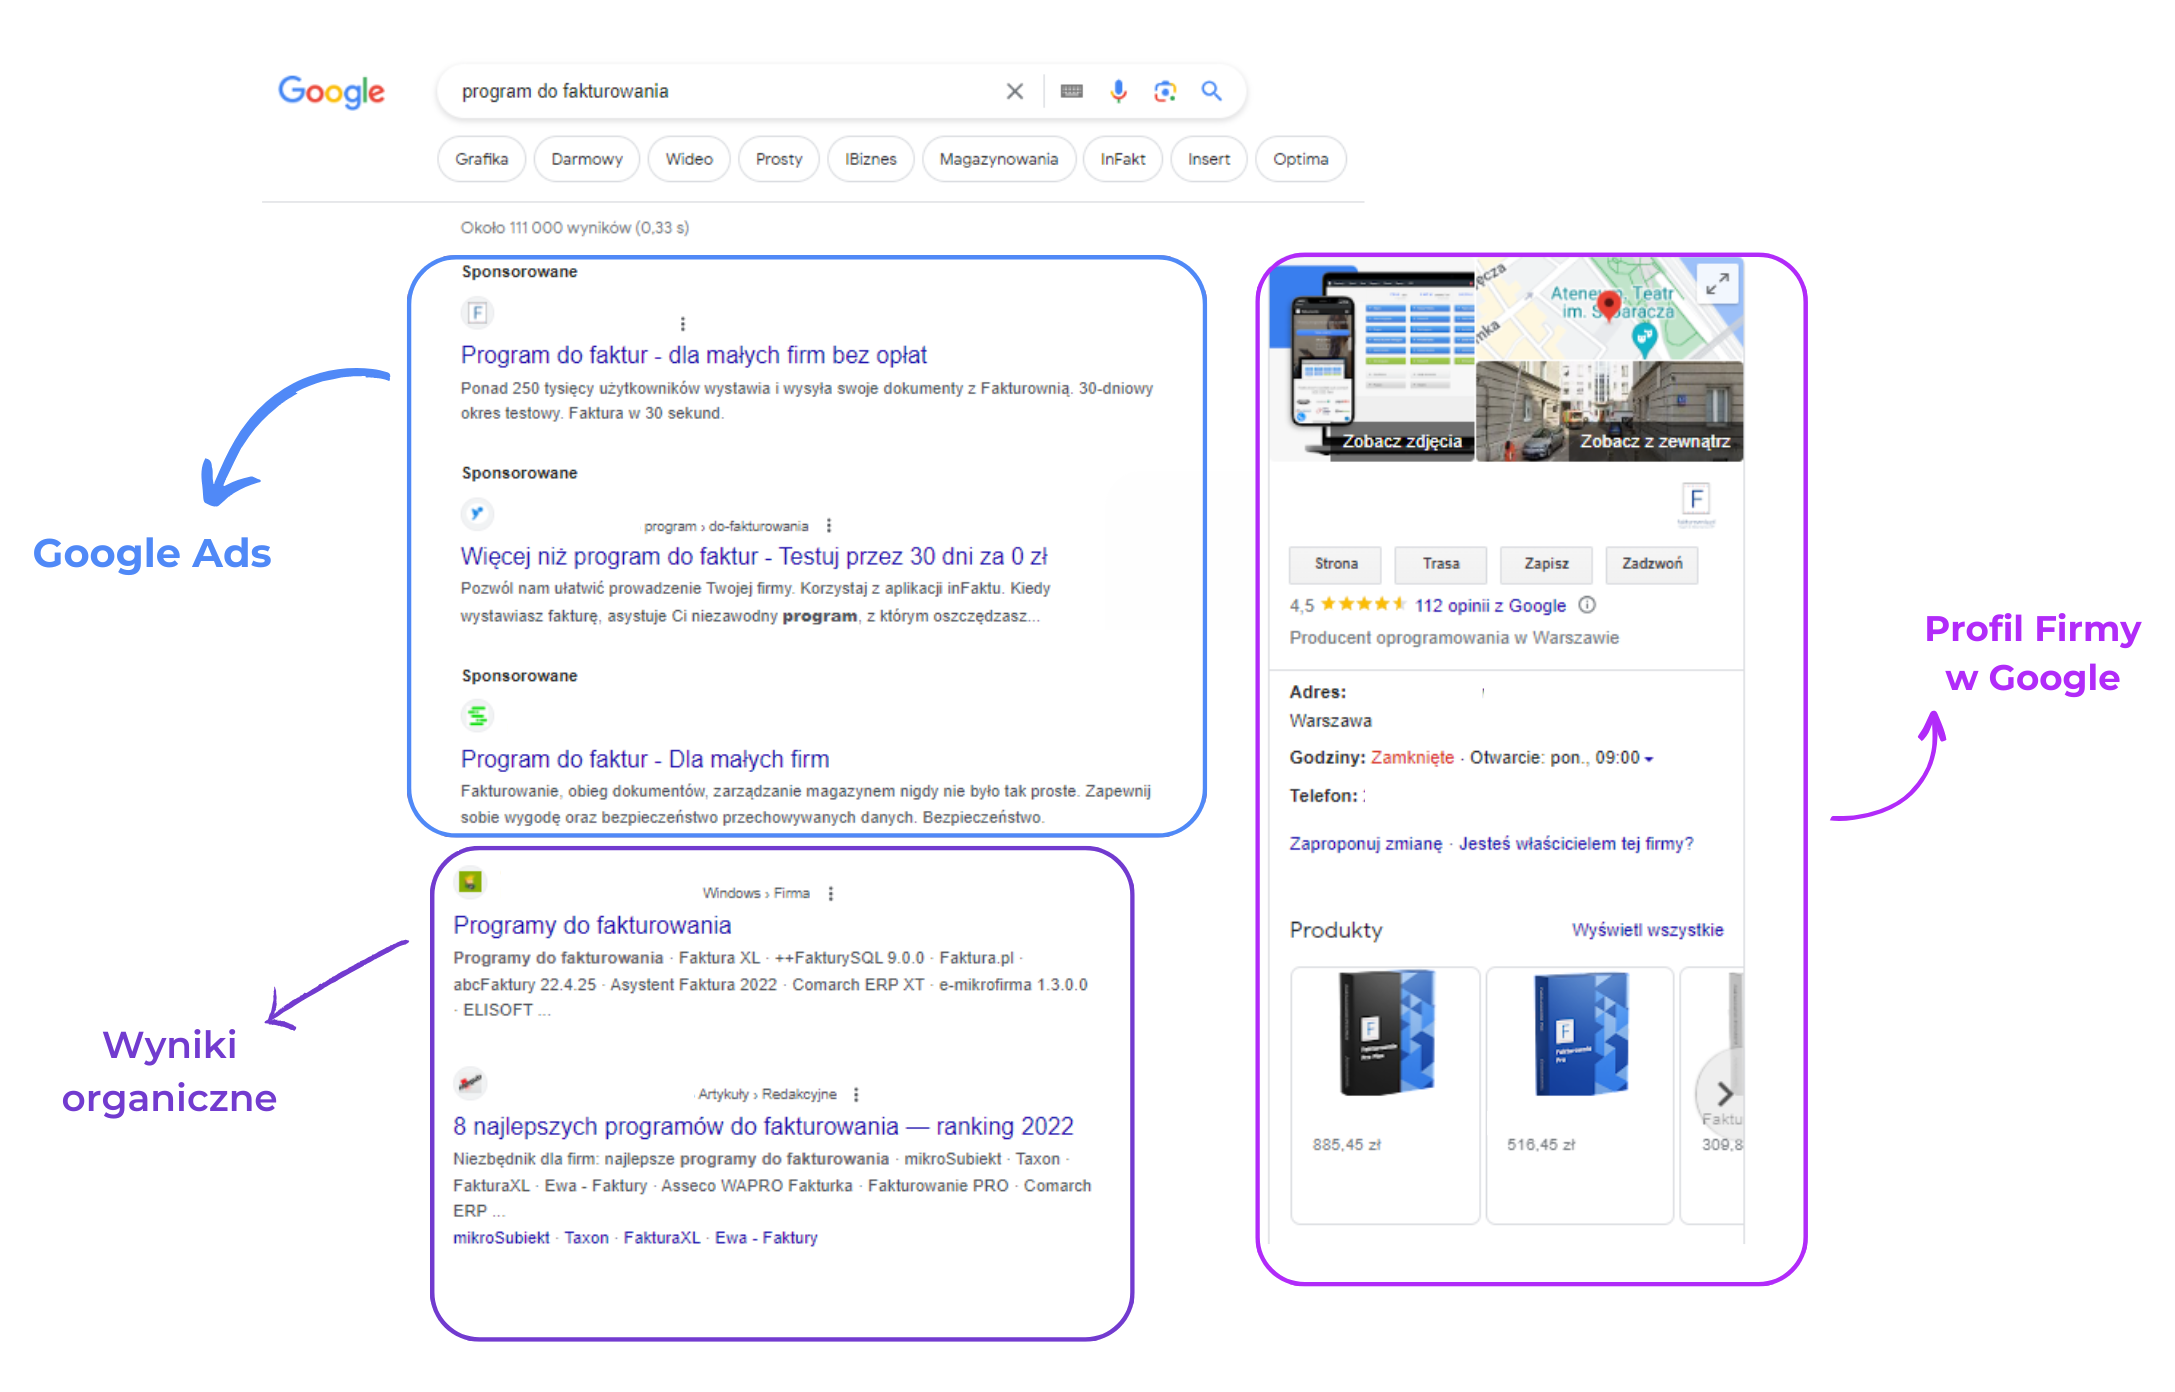The height and width of the screenshot is (1392, 2175).
Task: Expand the map with the arrows icon
Action: [x=1717, y=284]
